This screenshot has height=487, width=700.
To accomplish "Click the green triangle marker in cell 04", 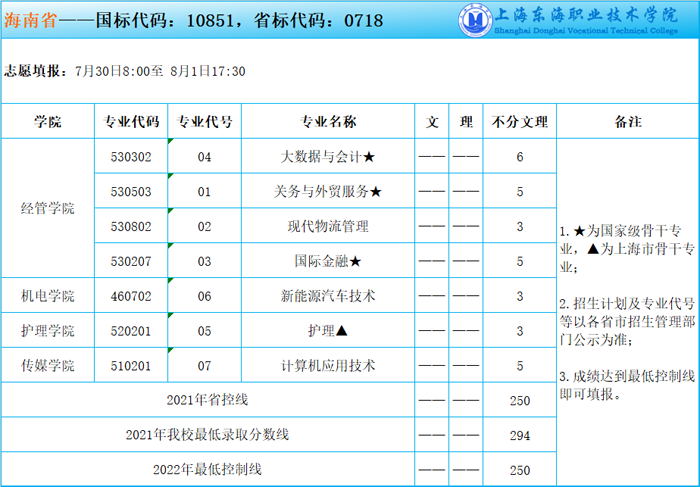I will pos(172,143).
